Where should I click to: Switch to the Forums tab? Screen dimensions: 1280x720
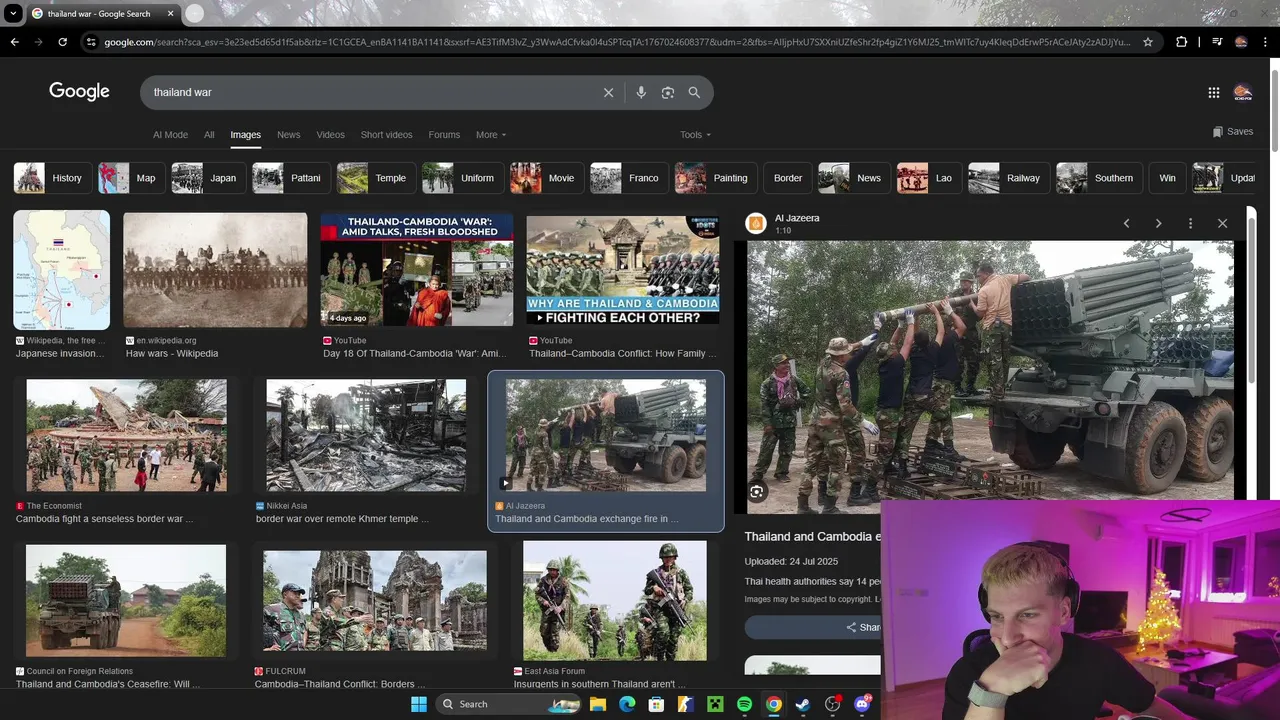point(444,135)
